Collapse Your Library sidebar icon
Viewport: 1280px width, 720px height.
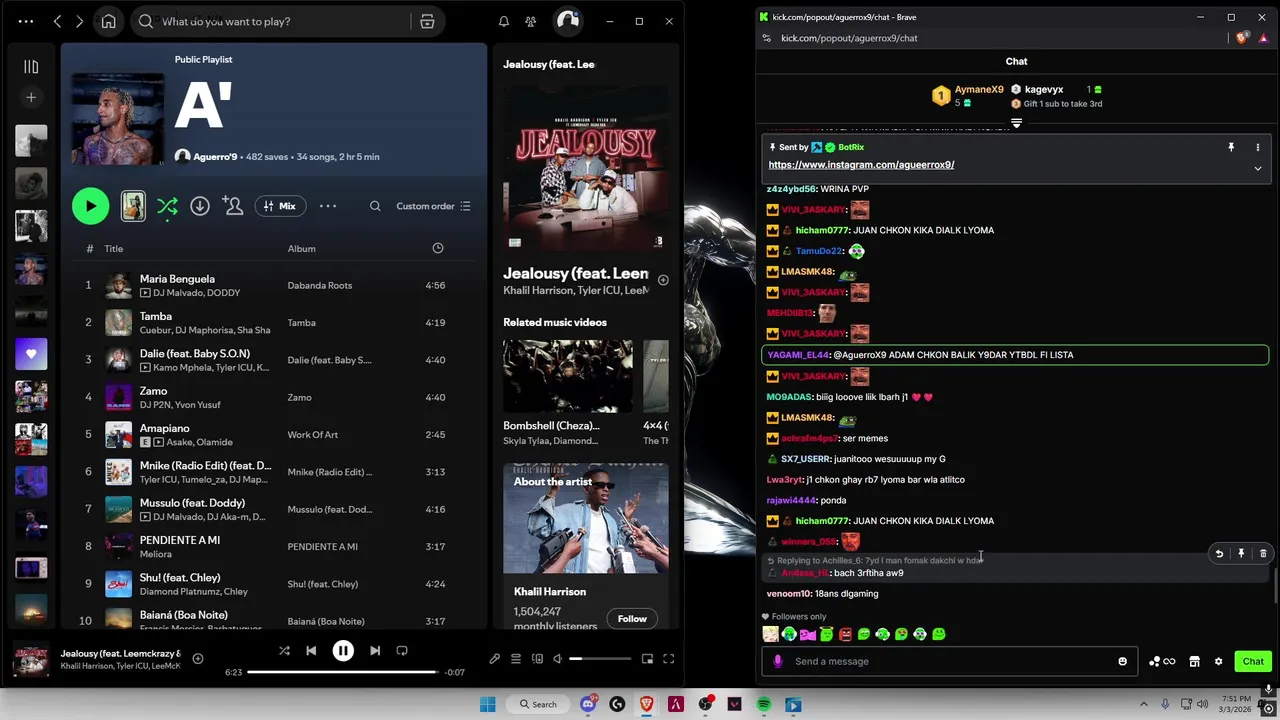31,67
